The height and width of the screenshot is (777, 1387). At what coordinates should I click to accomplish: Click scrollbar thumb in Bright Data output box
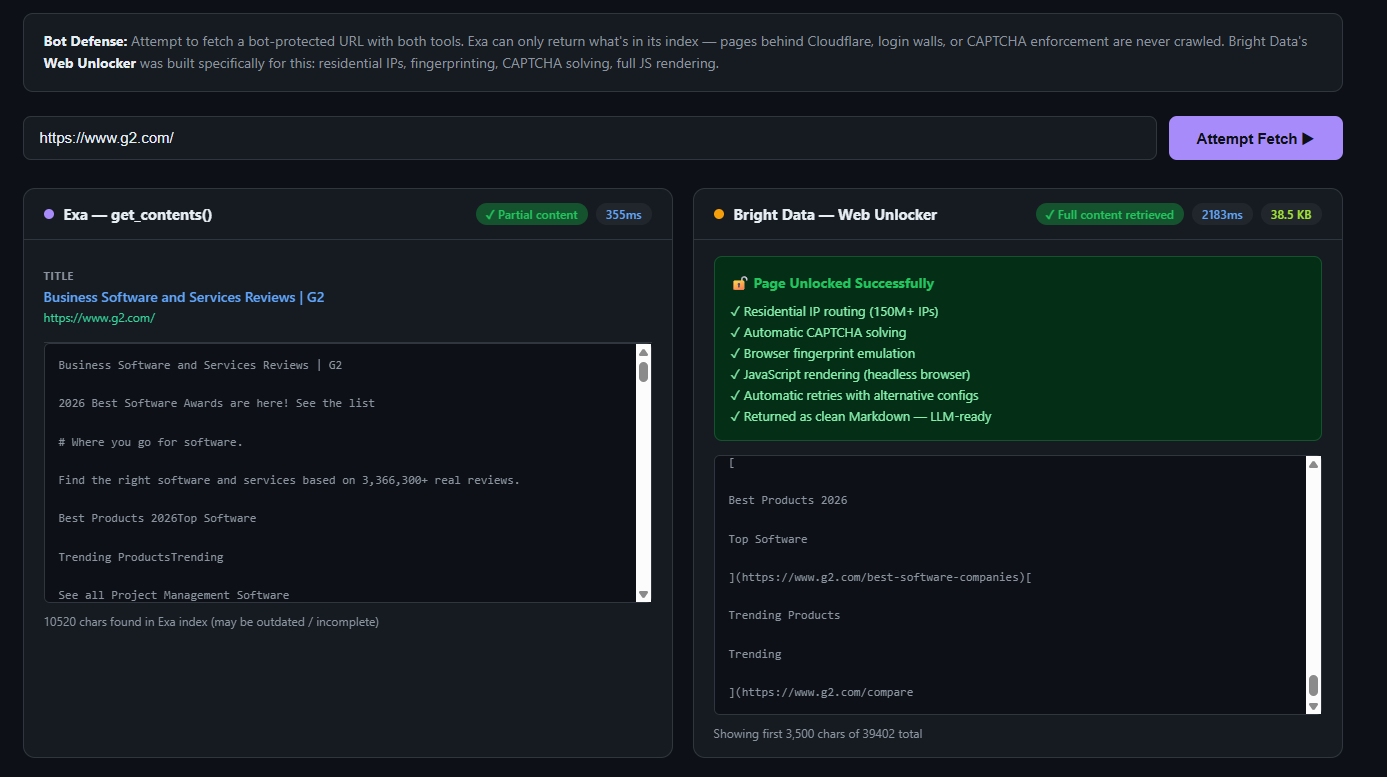(x=1313, y=685)
